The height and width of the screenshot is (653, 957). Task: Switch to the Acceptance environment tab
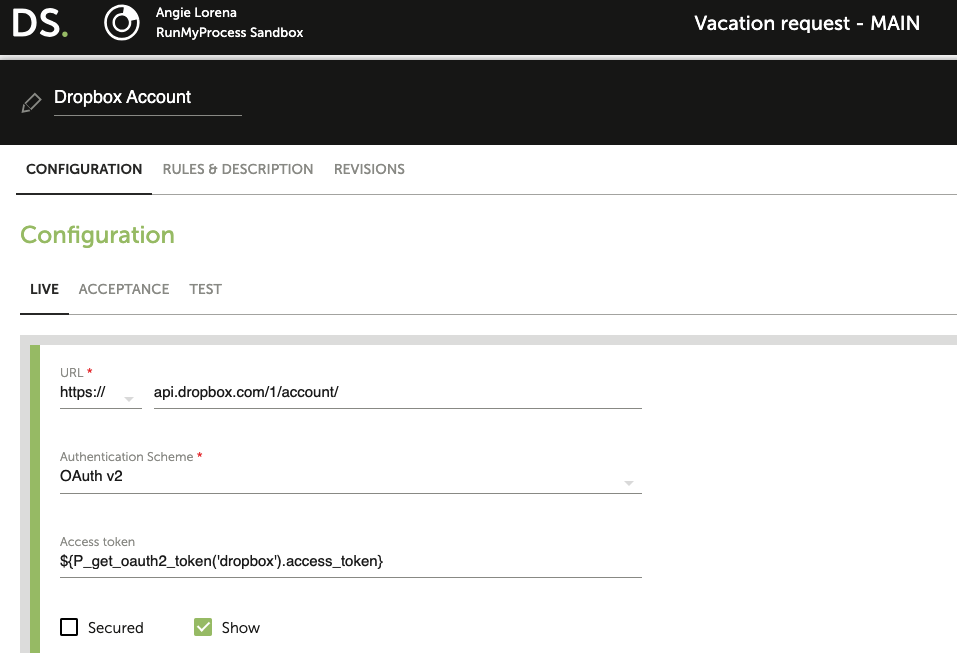[124, 289]
